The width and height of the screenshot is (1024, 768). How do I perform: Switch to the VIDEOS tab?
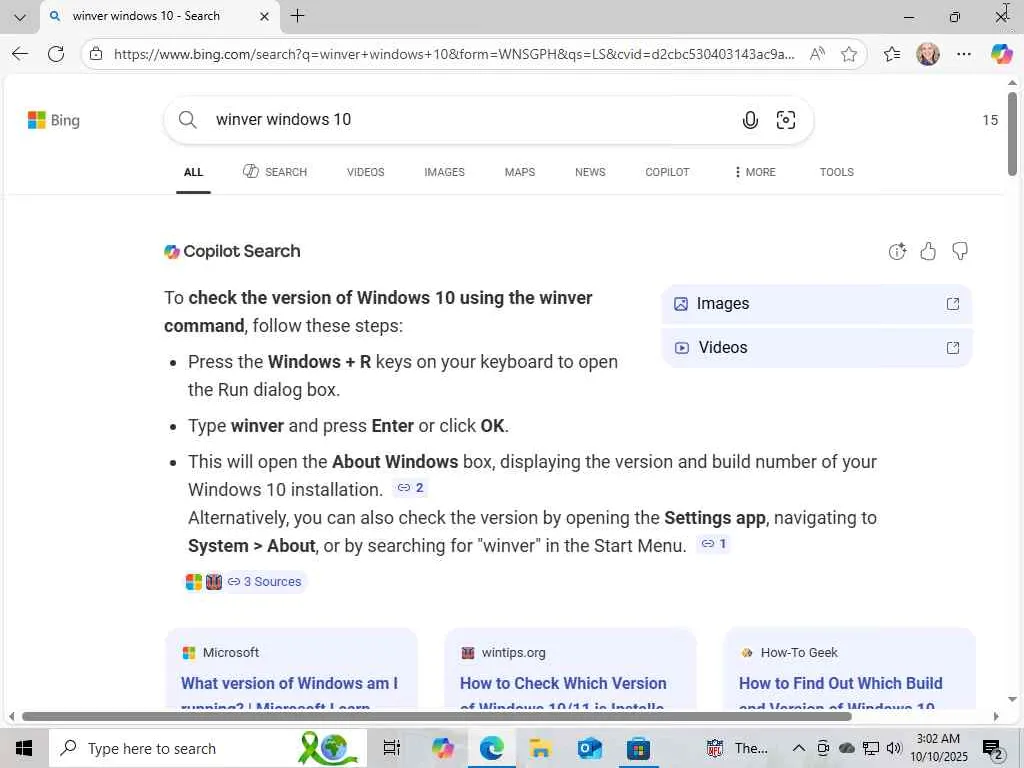365,172
